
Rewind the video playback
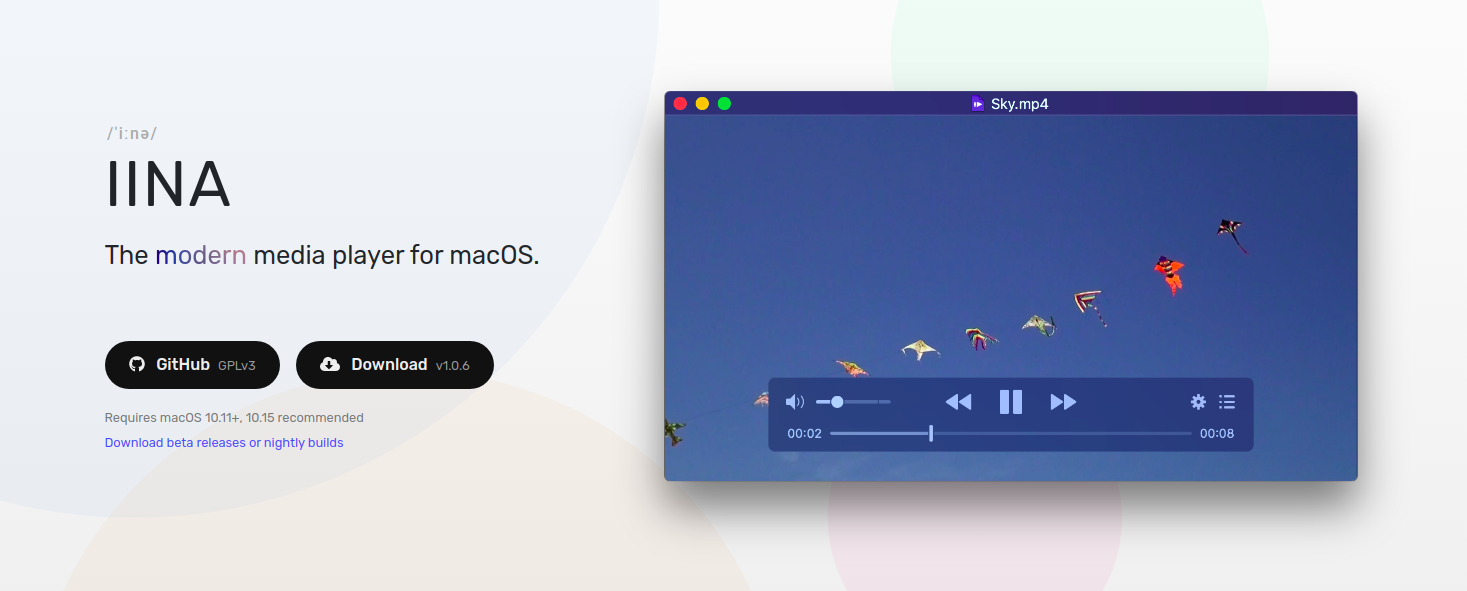point(958,401)
